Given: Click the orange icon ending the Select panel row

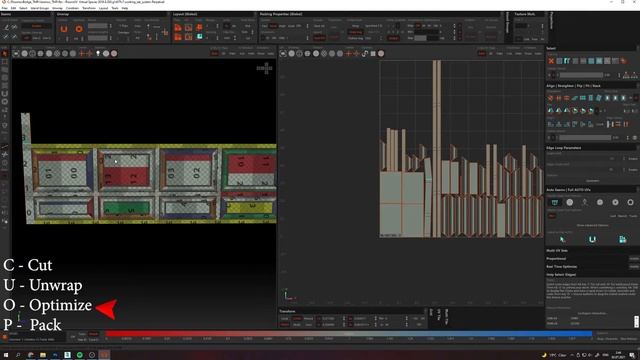Looking at the screenshot, I should click(x=623, y=61).
